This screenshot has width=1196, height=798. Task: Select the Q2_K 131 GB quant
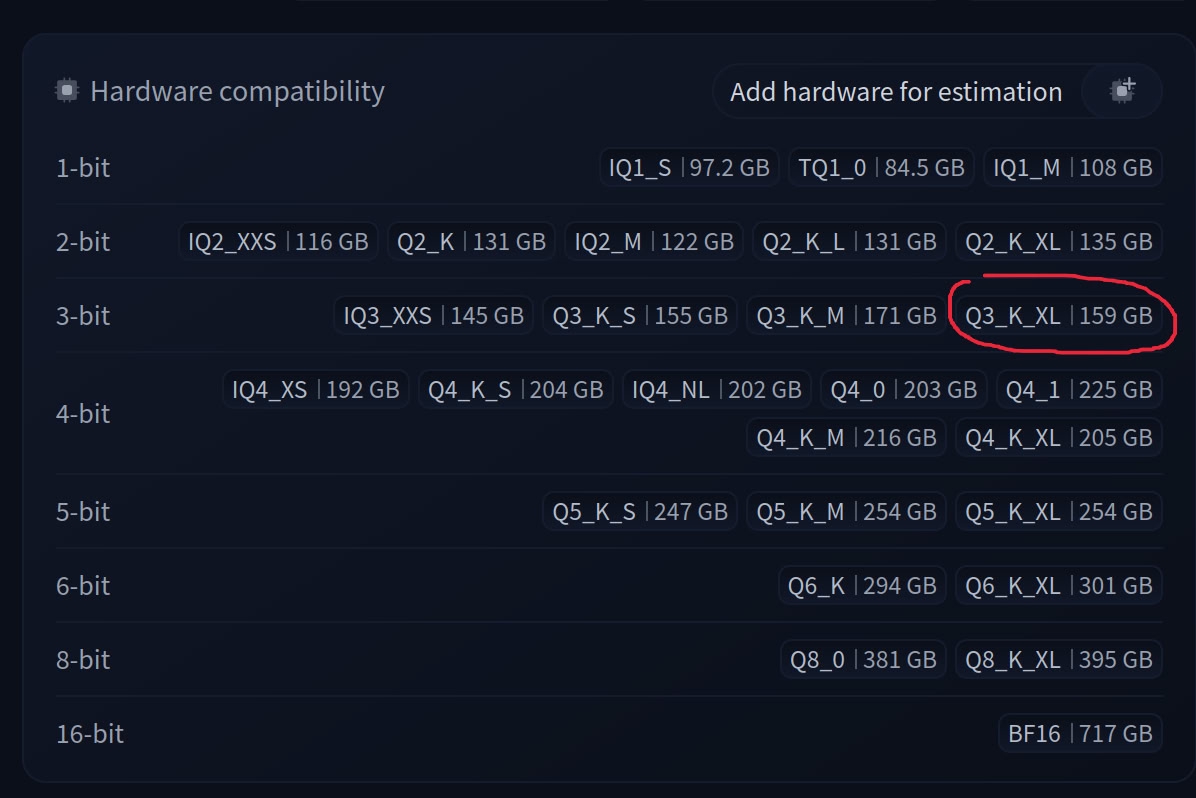coord(471,241)
